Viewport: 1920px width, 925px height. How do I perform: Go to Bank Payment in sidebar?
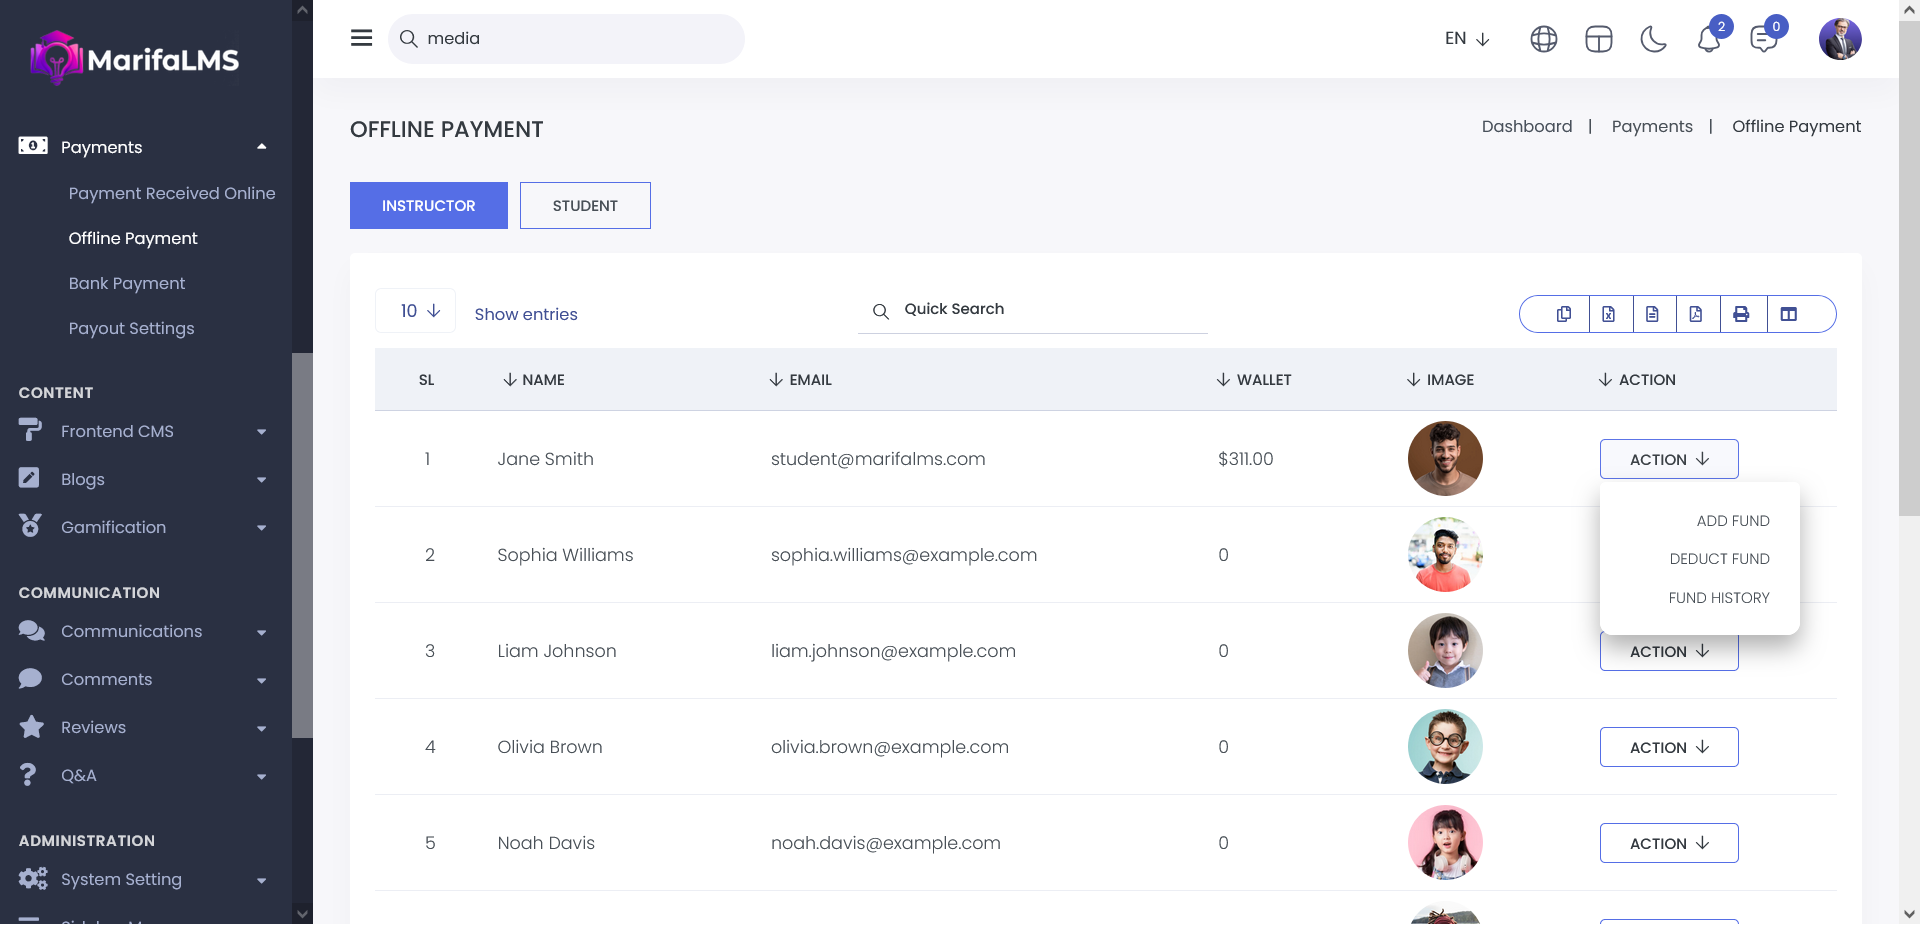[x=127, y=283]
